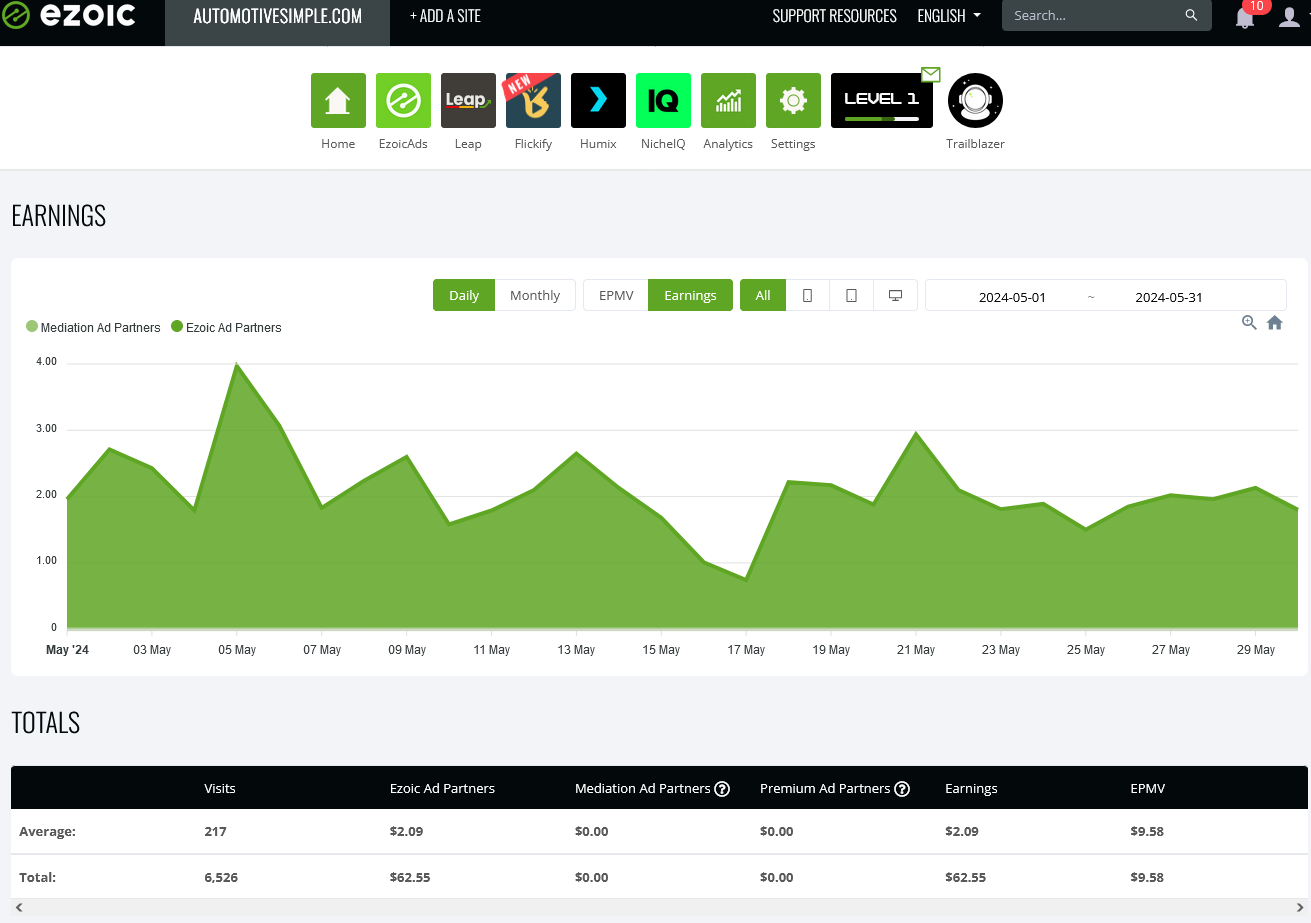Filter chart by desktop device
Screen dimensions: 1311x923
896,295
